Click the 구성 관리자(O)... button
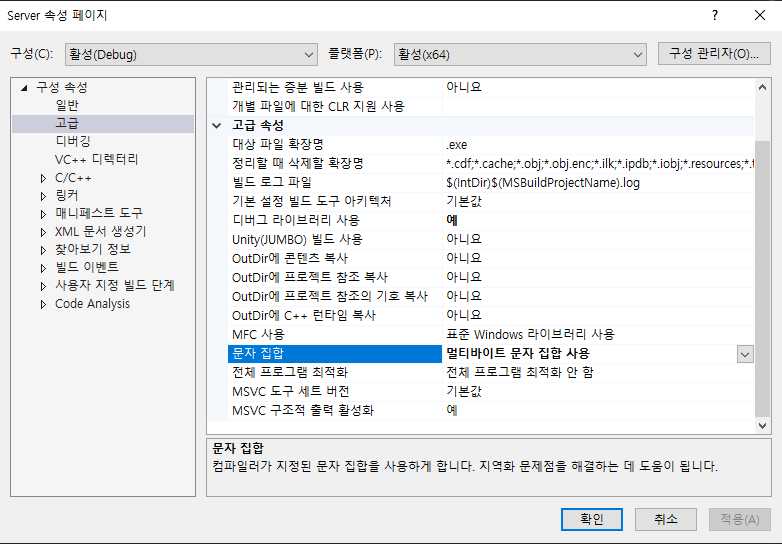782x544 pixels. coord(714,54)
